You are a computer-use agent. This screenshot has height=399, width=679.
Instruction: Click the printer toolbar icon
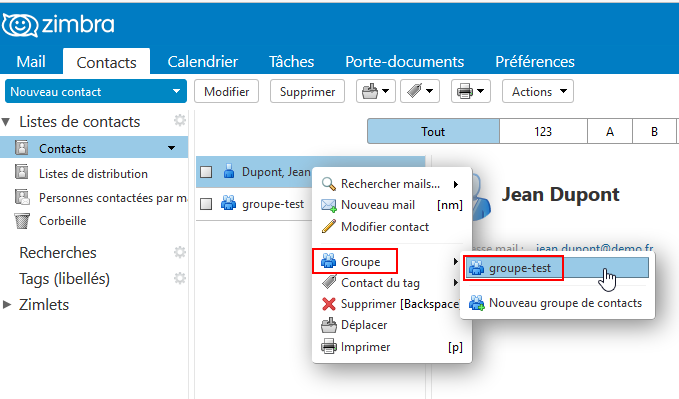click(465, 91)
